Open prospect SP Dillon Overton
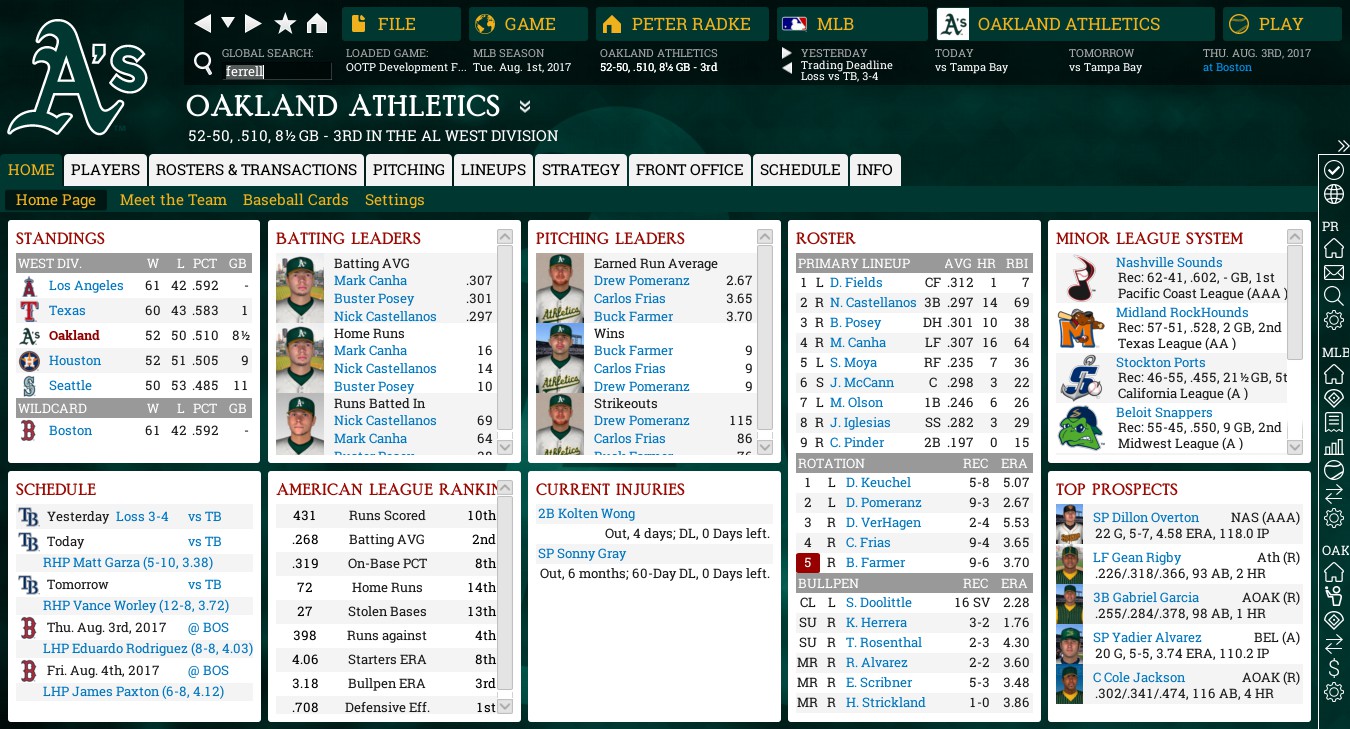The width and height of the screenshot is (1350, 729). tap(1146, 517)
